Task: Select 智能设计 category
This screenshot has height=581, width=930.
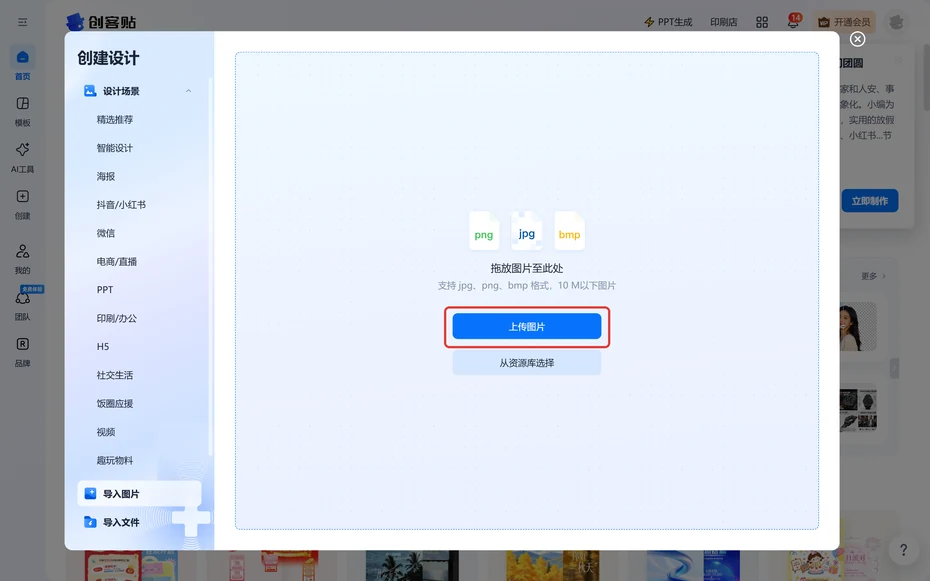Action: (x=115, y=148)
